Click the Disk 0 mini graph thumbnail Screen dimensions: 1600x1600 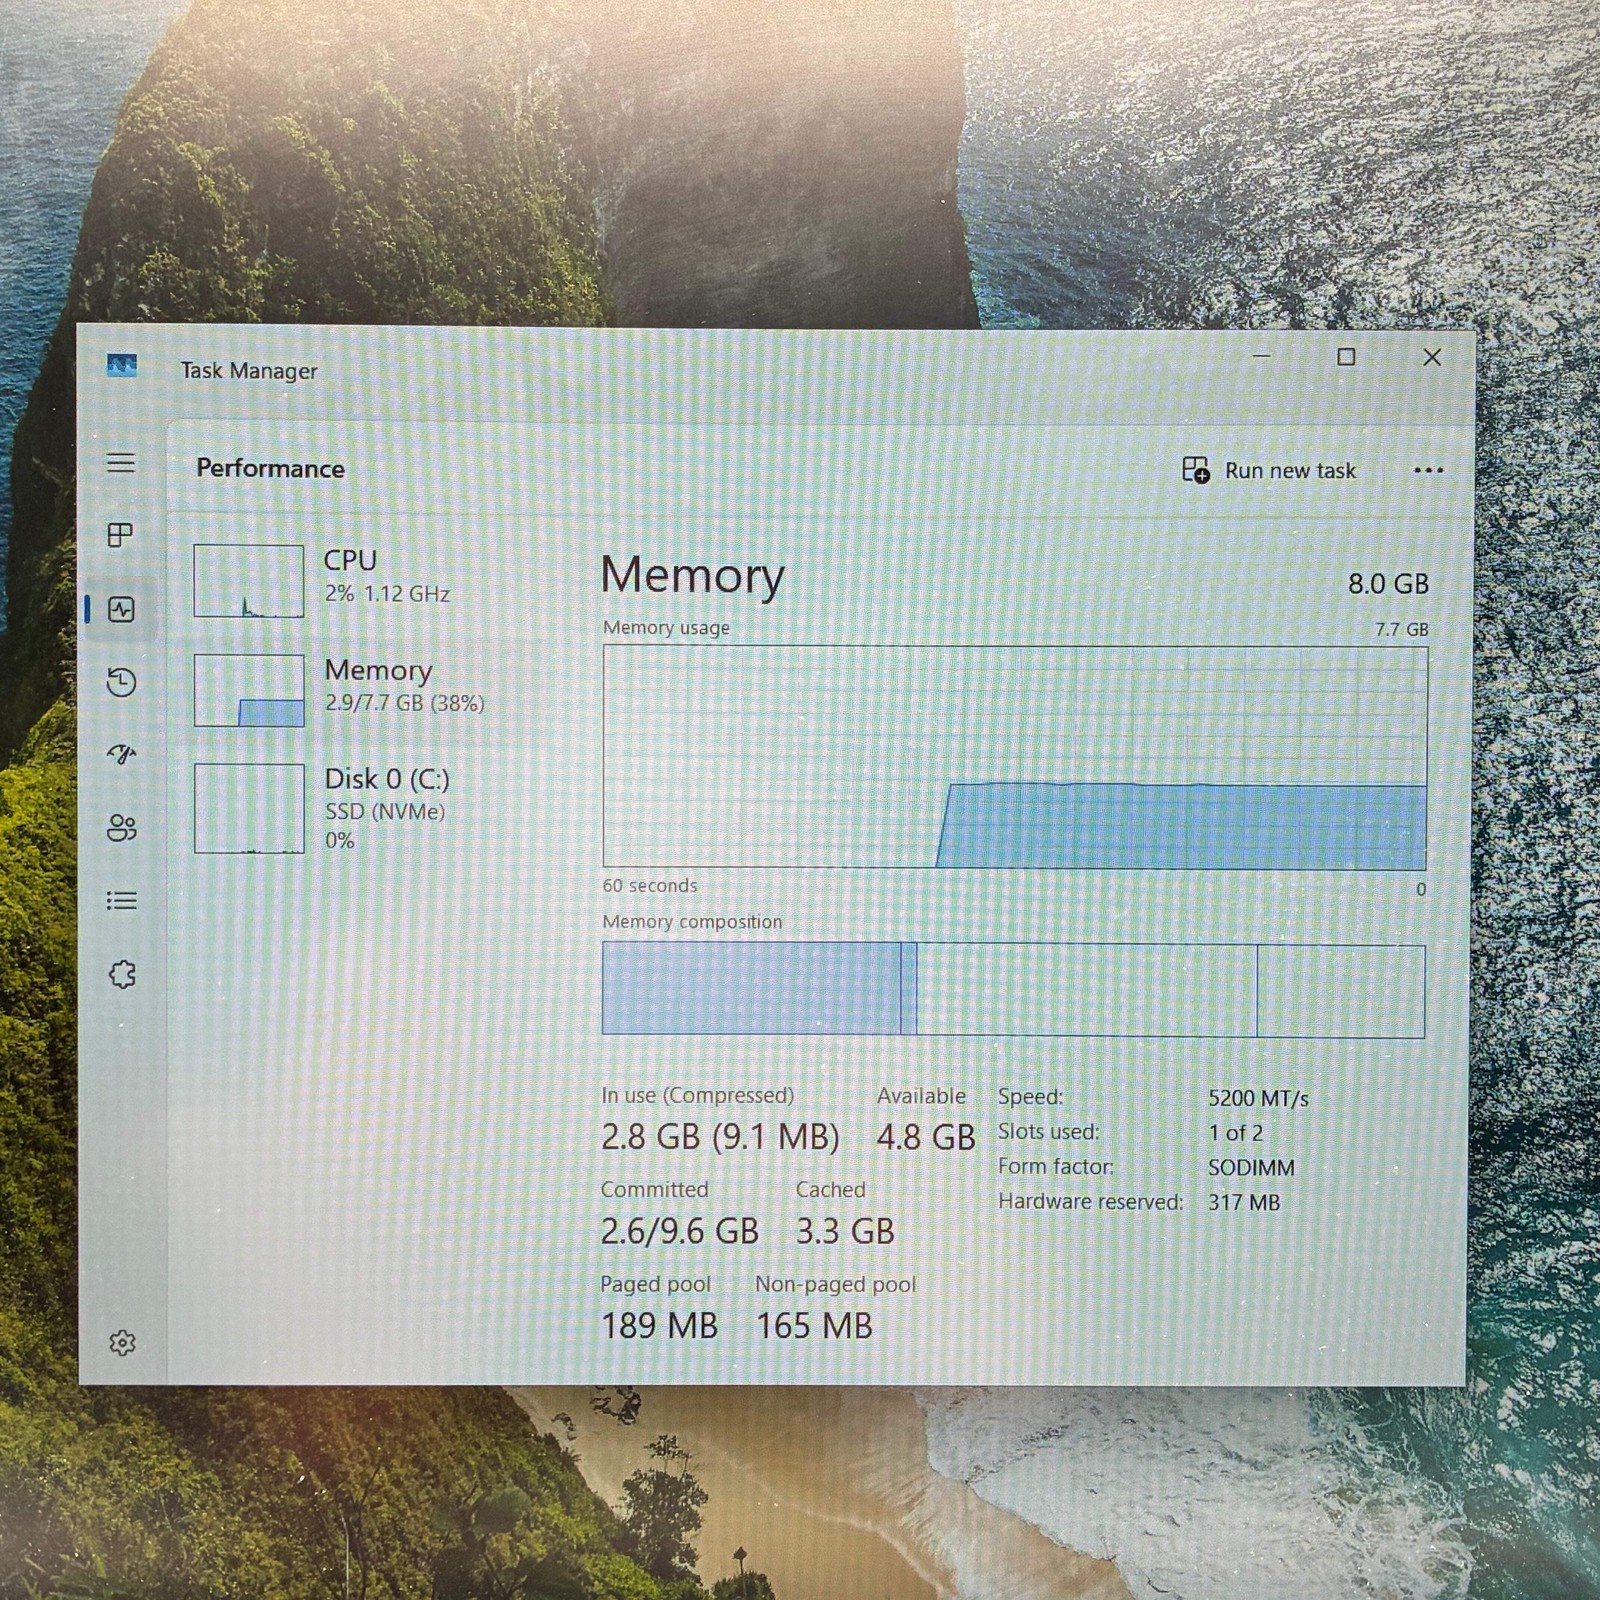(x=249, y=808)
